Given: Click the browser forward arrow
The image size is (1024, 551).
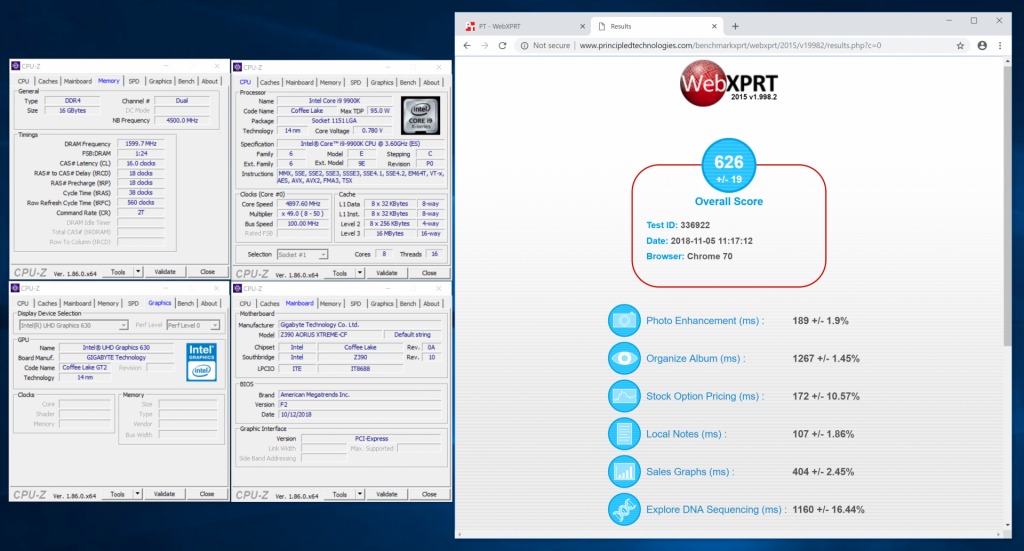Looking at the screenshot, I should 485,46.
